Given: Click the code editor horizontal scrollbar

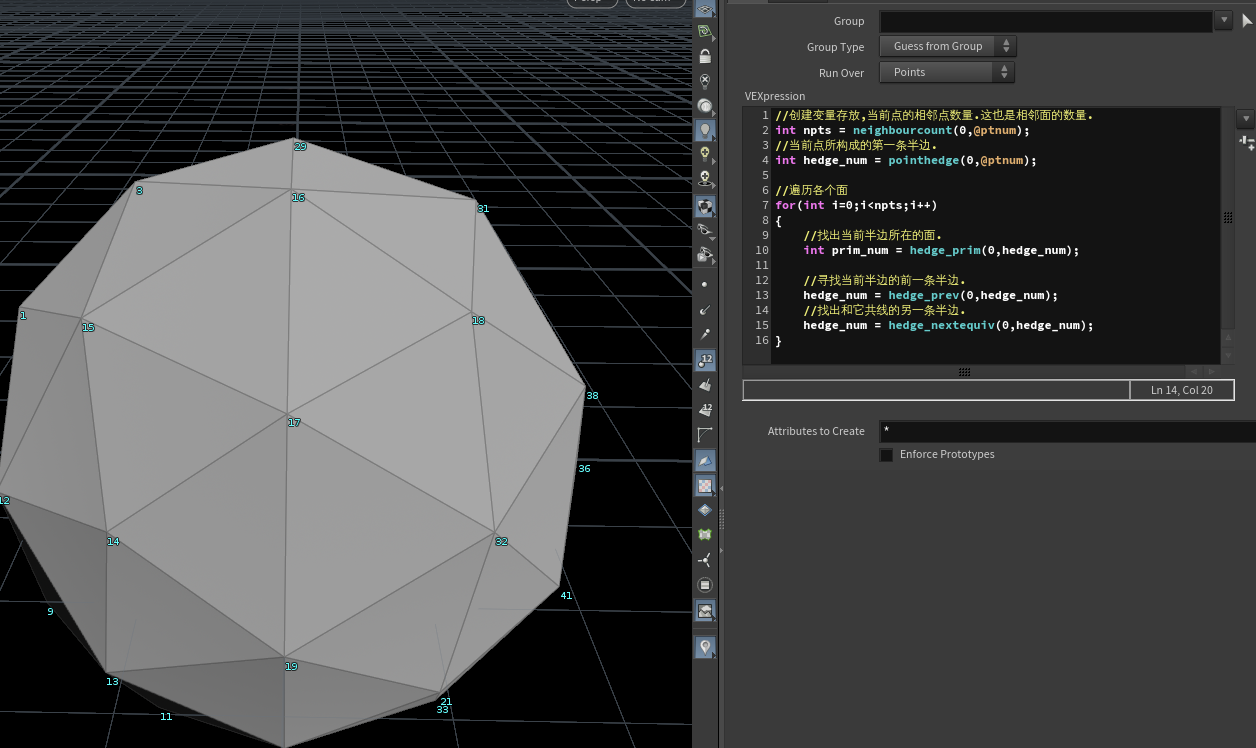Looking at the screenshot, I should (964, 372).
